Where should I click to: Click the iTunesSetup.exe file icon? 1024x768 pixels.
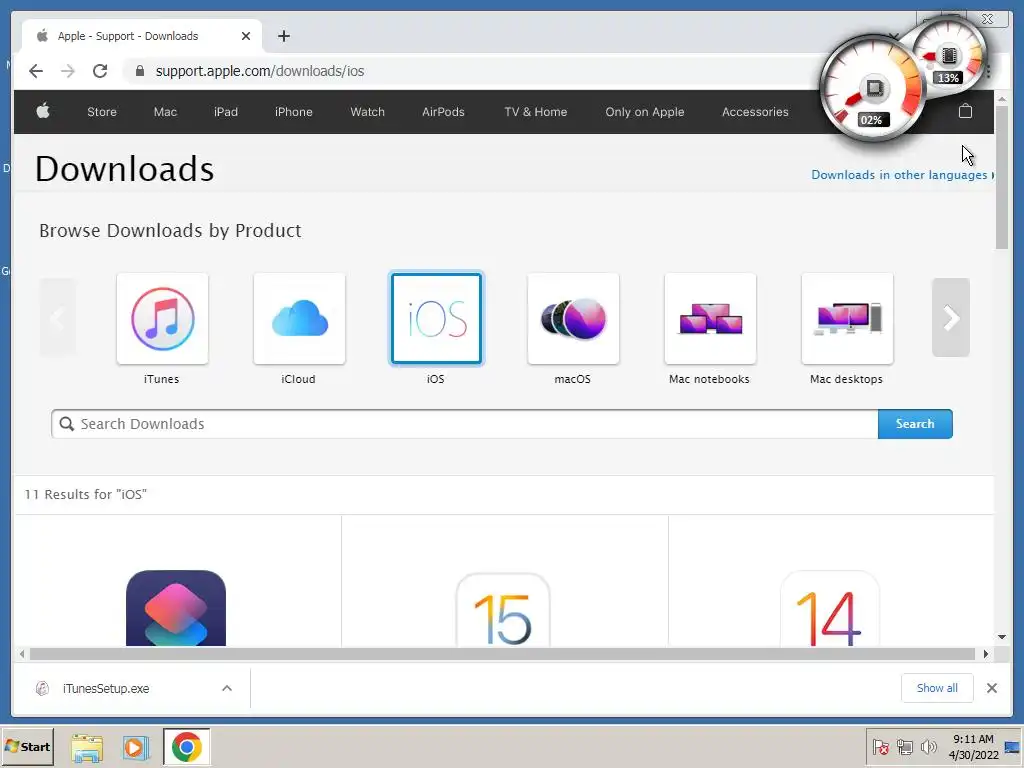click(42, 688)
